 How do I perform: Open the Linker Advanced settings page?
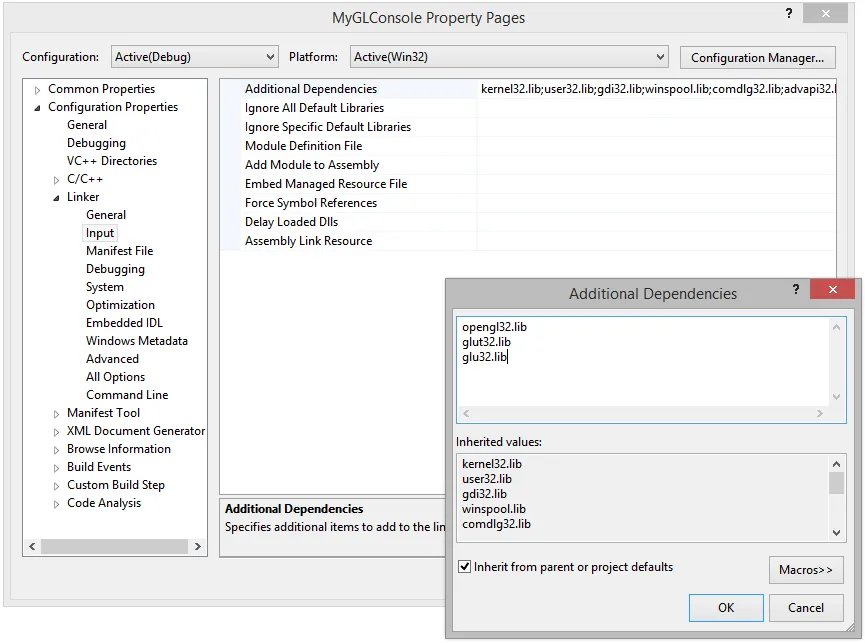pos(111,358)
